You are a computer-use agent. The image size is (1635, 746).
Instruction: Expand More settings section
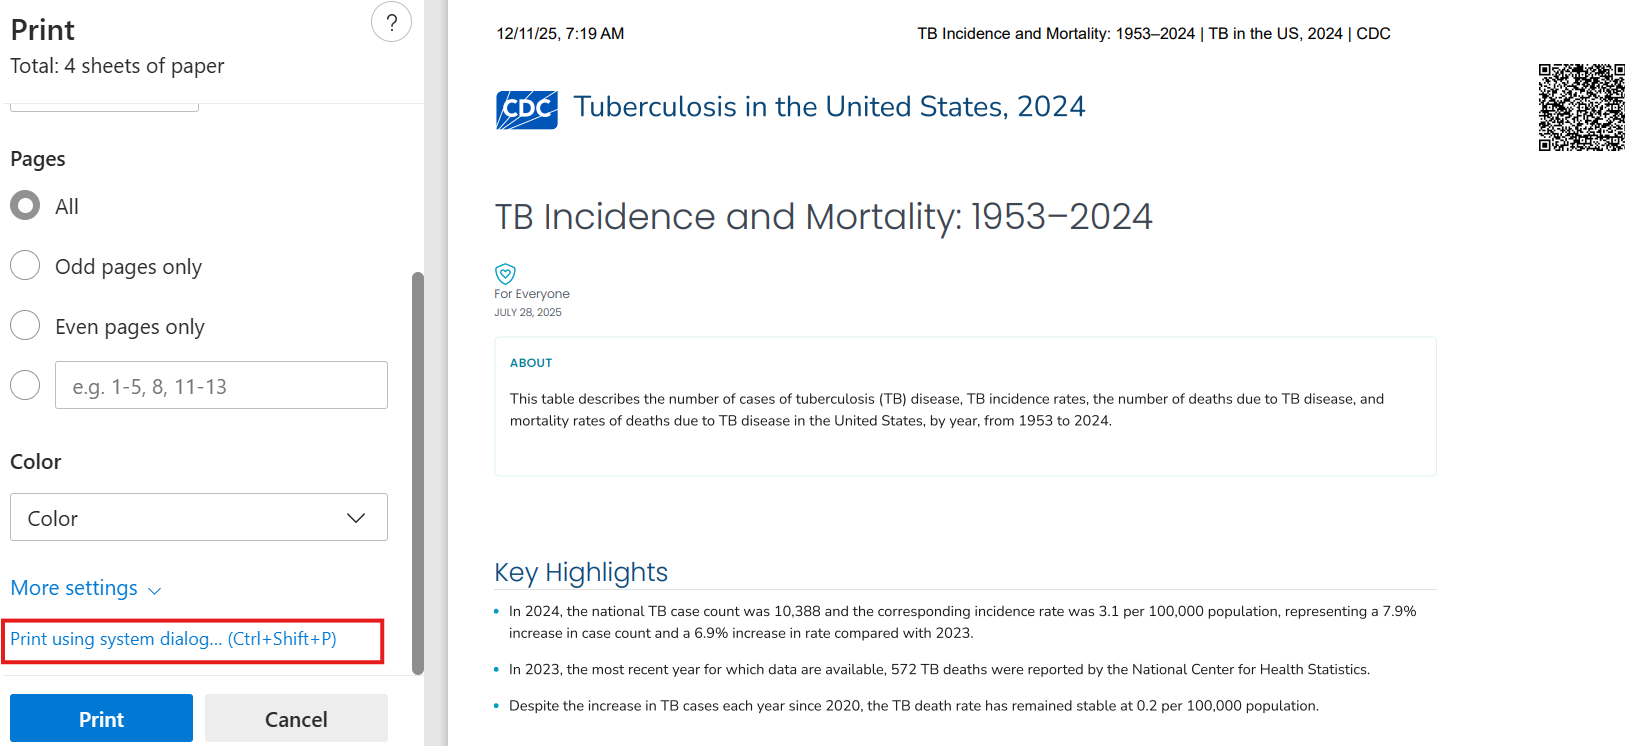point(86,588)
